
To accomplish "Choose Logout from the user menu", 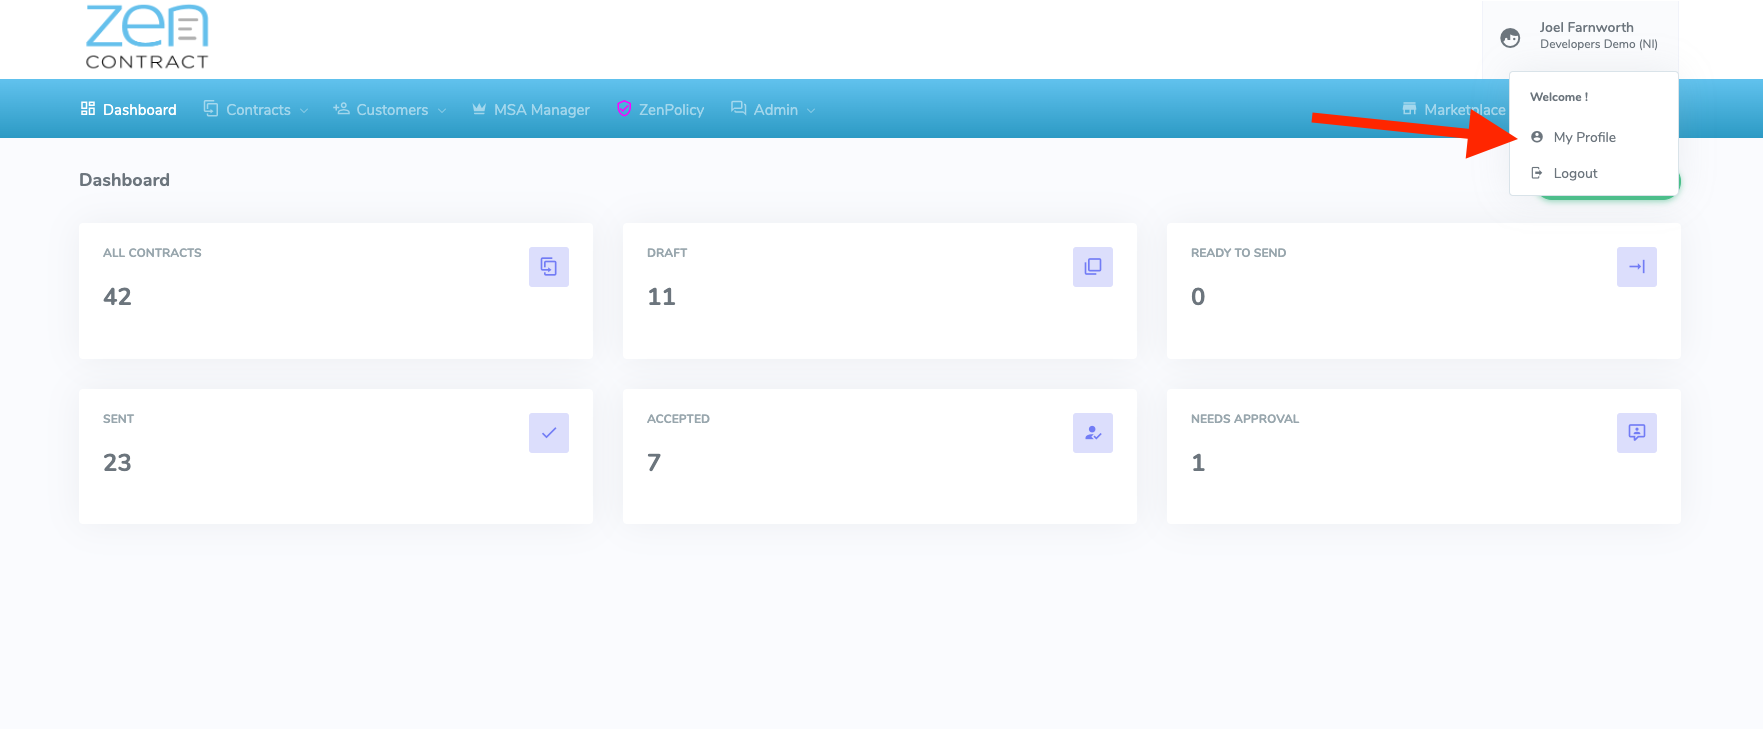I will pyautogui.click(x=1575, y=173).
